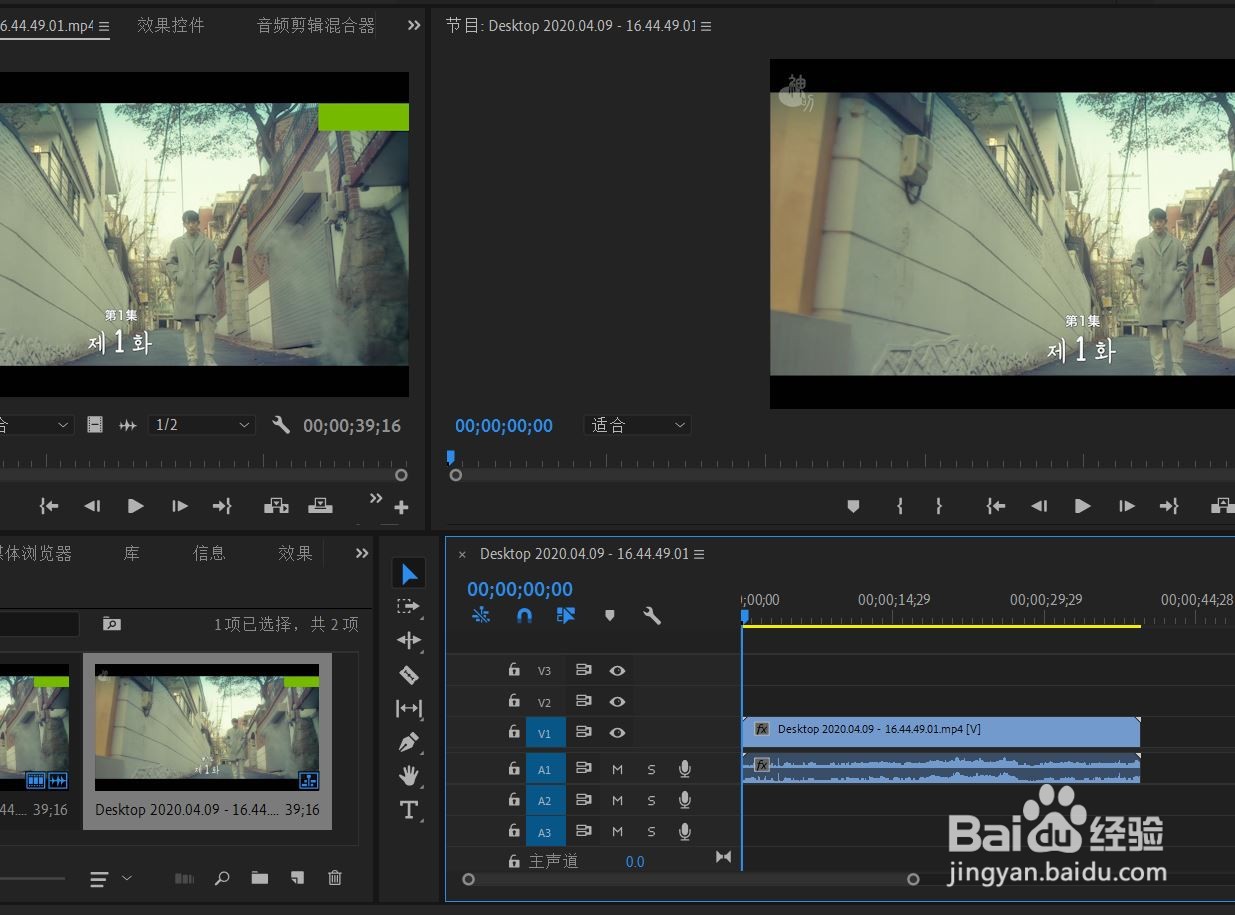Select video clip on V1 track
The width and height of the screenshot is (1235, 915).
point(941,732)
